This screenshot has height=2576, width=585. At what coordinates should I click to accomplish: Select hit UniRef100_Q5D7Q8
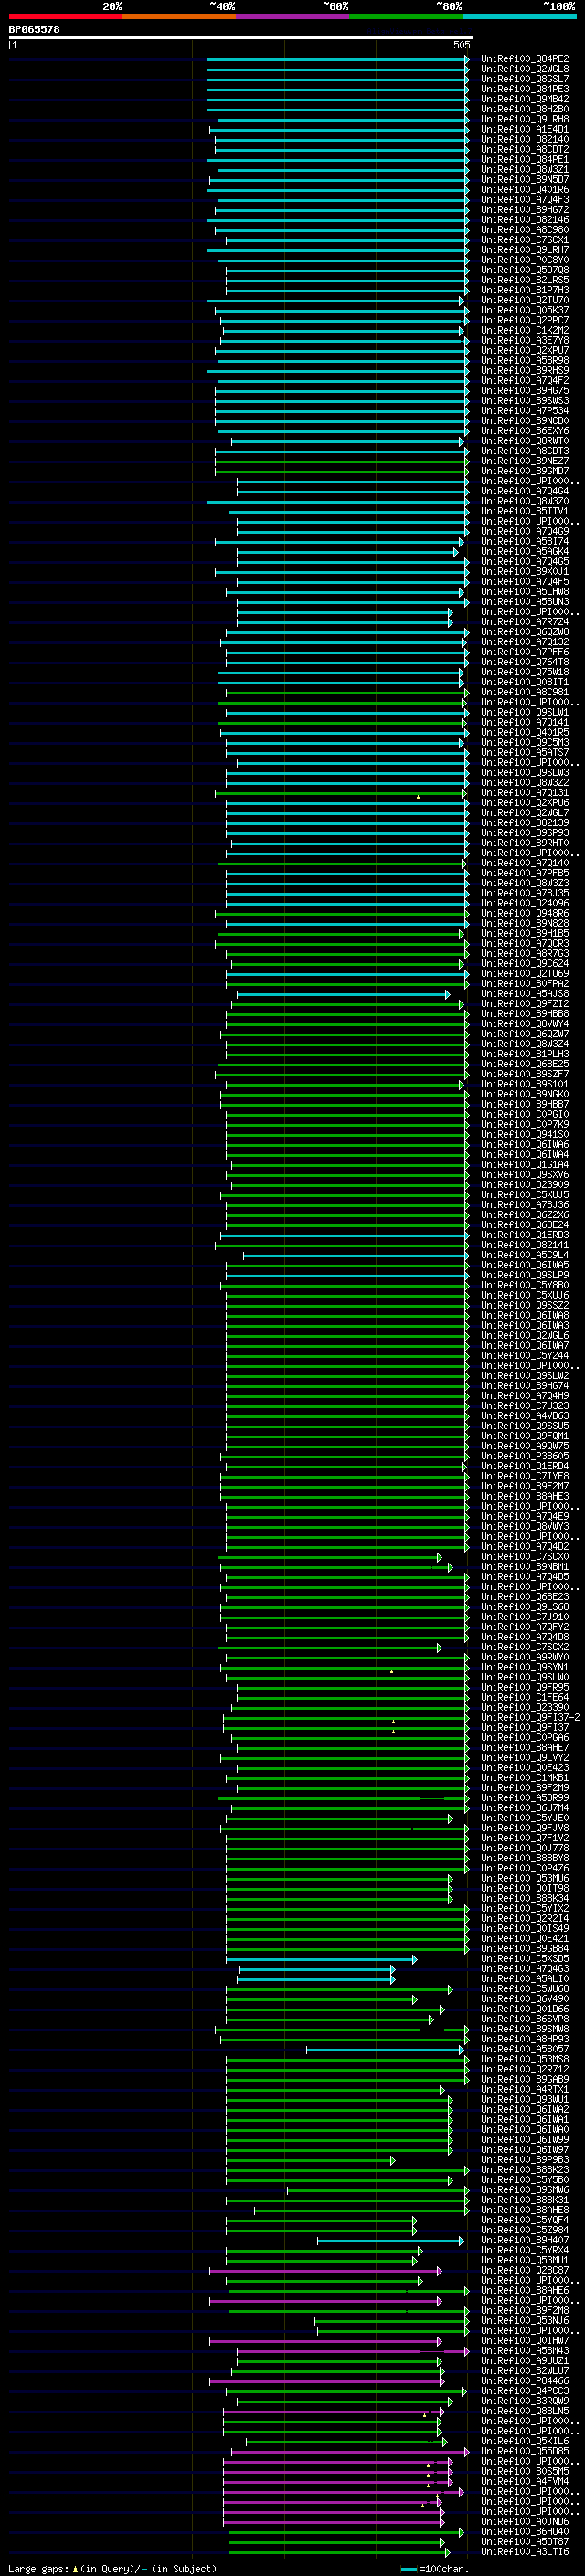tap(524, 270)
